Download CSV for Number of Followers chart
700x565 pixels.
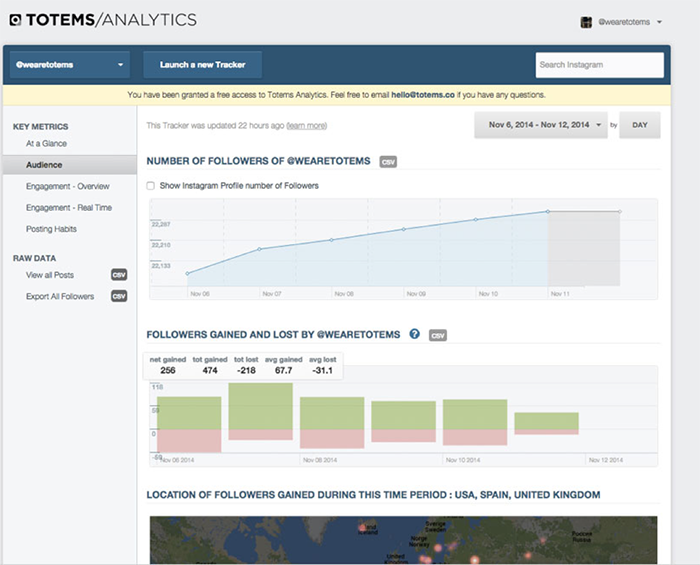(x=388, y=162)
